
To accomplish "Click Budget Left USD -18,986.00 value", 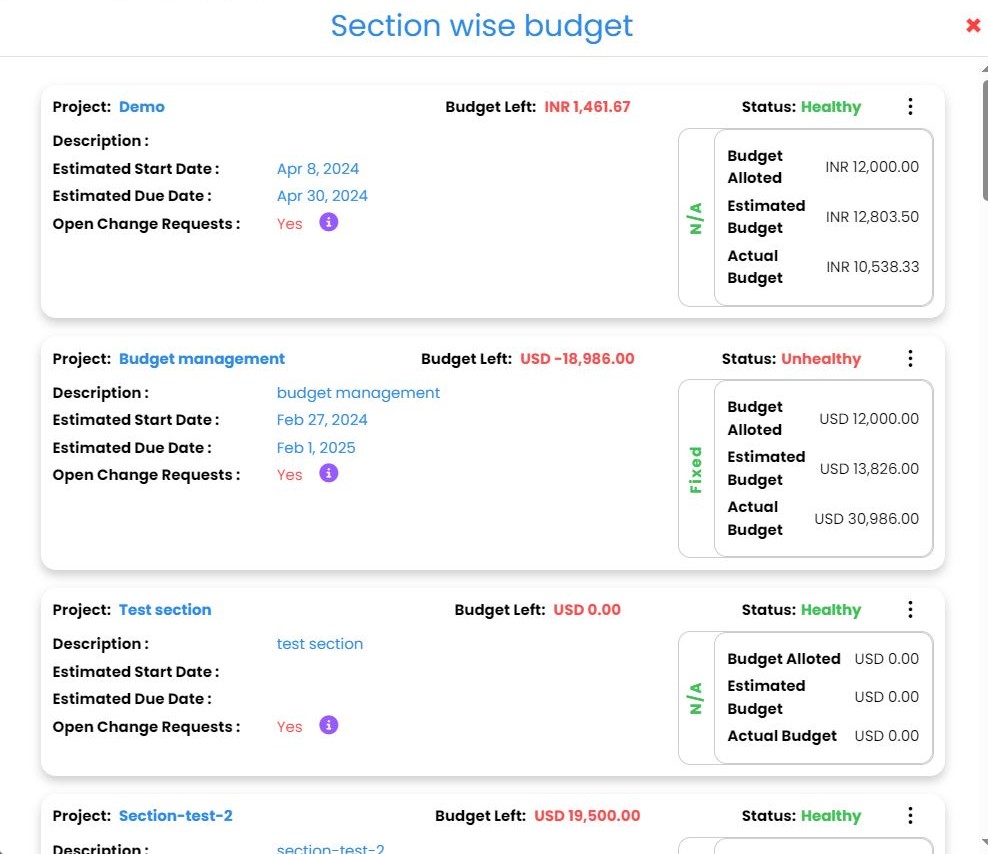I will pos(577,359).
